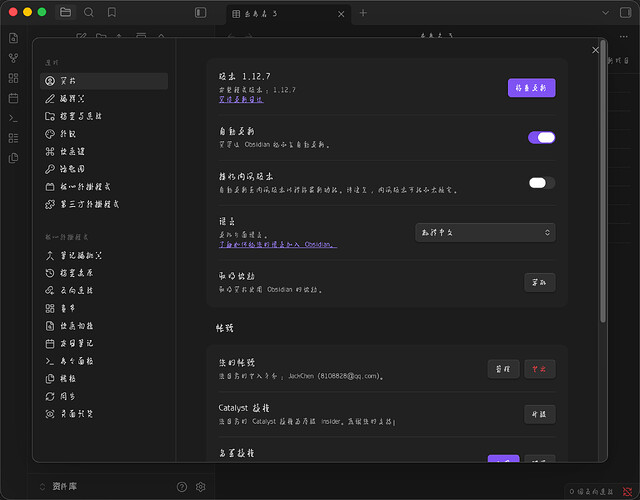Close the open tab with its X
This screenshot has height=500, width=640.
point(341,14)
